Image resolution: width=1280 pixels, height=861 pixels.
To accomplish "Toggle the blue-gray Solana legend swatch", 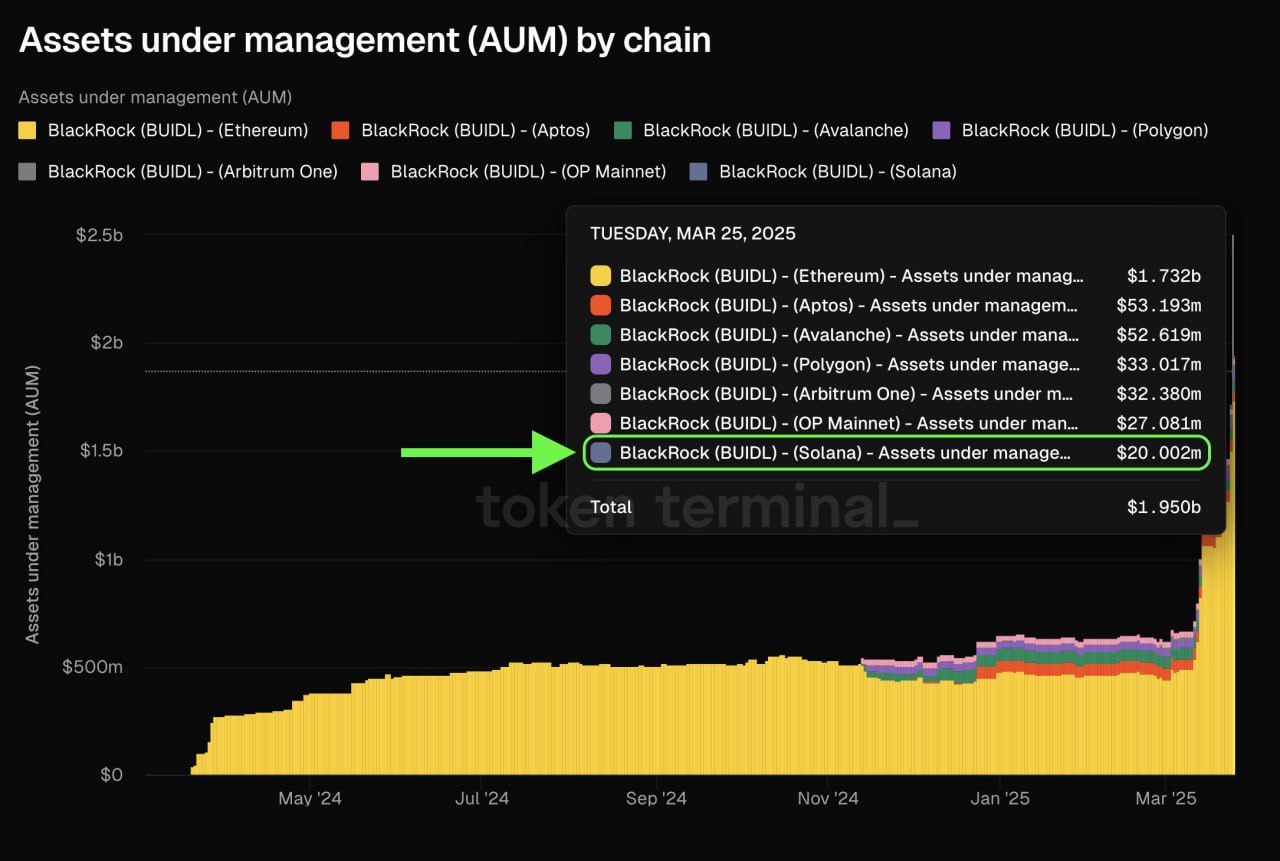I will click(x=699, y=172).
